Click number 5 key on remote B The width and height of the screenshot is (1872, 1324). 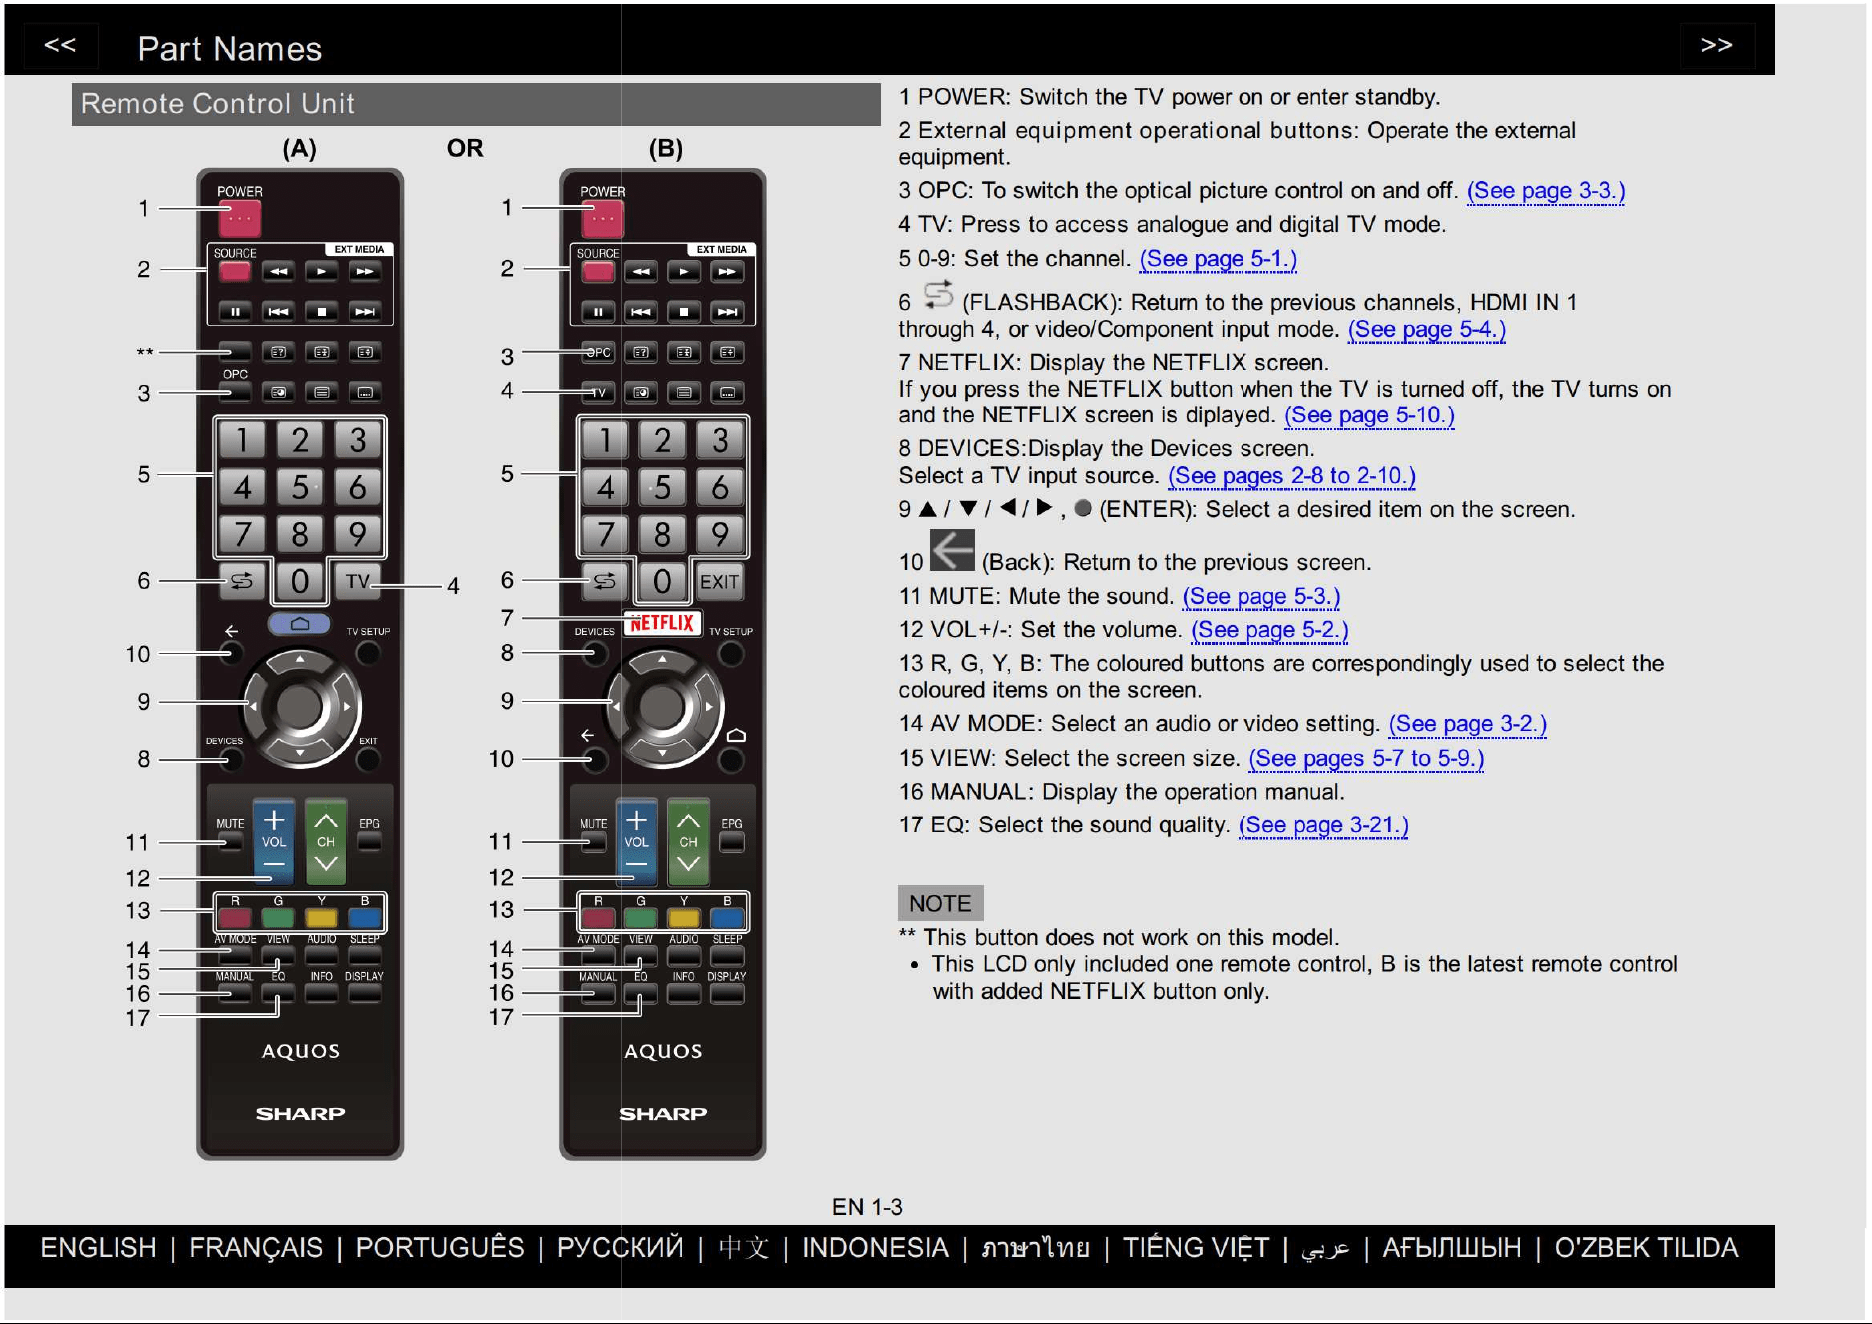pos(662,487)
